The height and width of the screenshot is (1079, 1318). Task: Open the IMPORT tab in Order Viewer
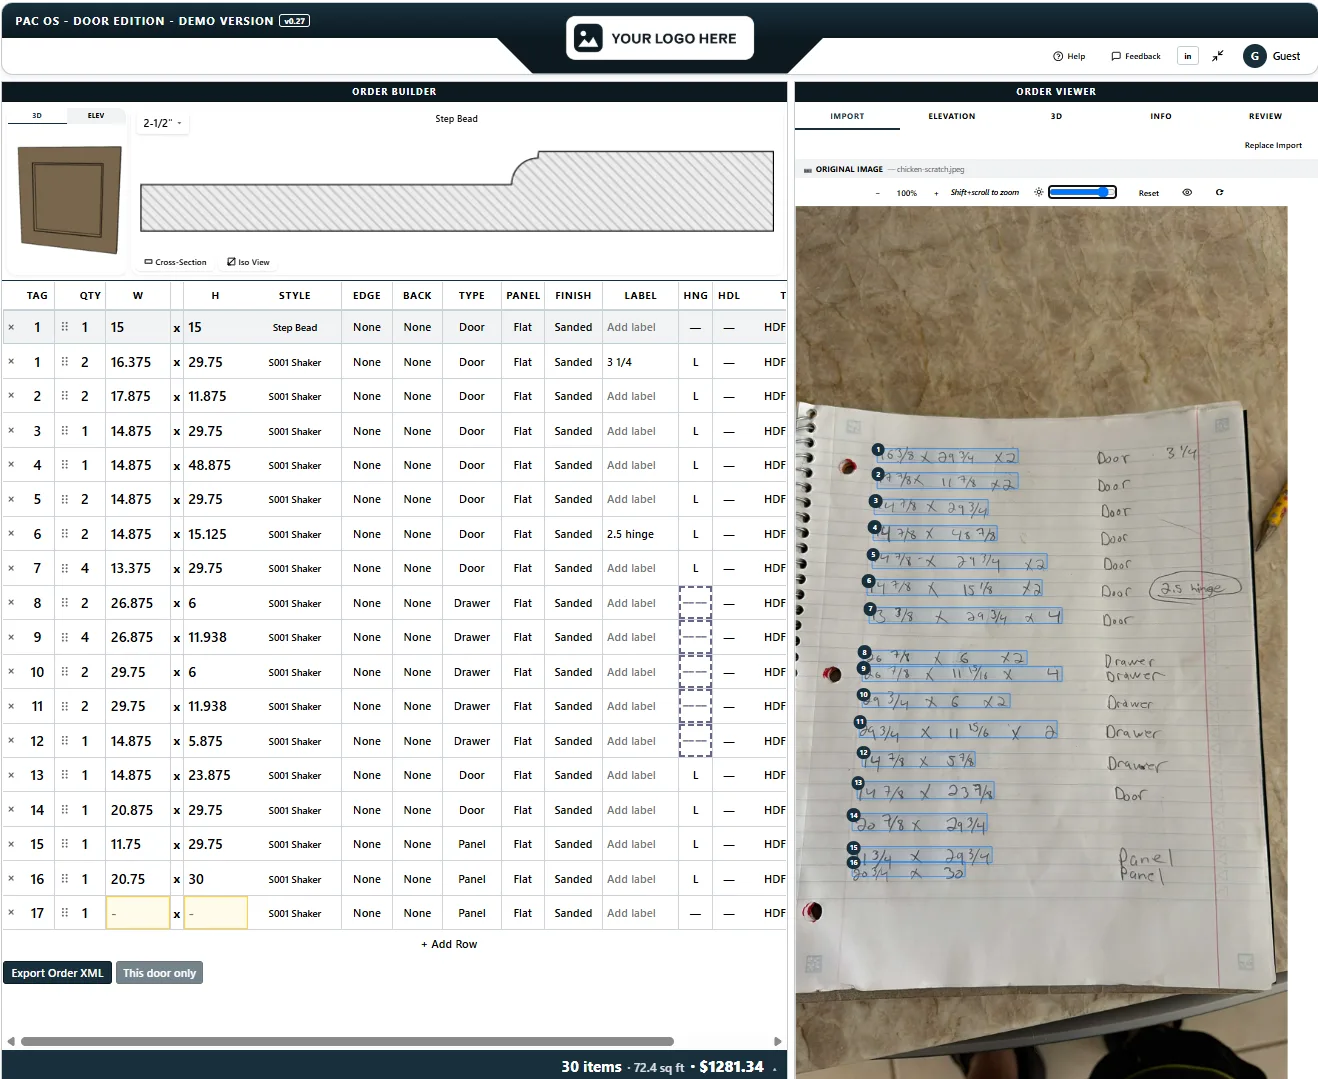click(x=847, y=117)
